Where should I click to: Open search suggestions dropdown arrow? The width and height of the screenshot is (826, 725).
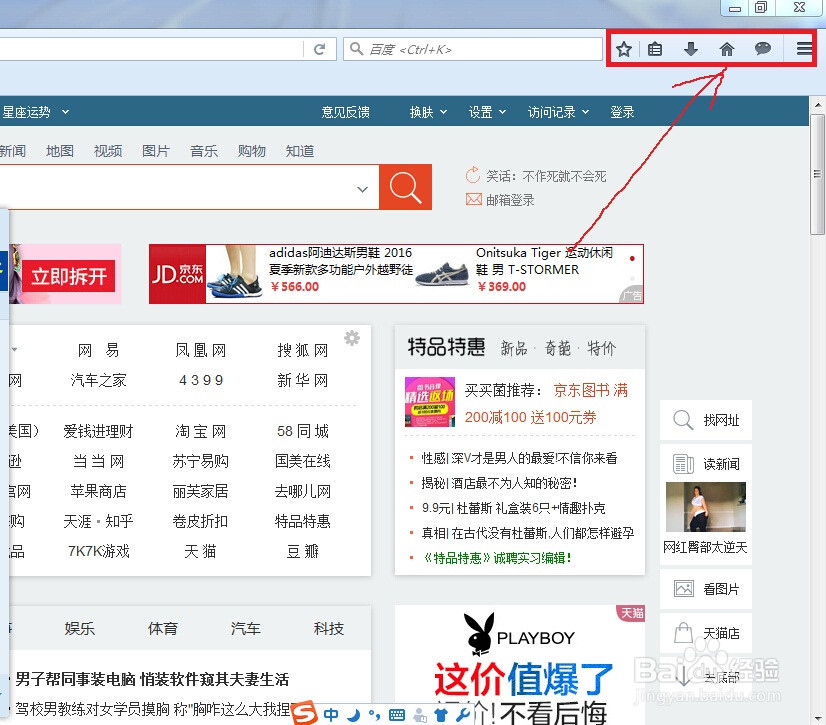click(362, 189)
